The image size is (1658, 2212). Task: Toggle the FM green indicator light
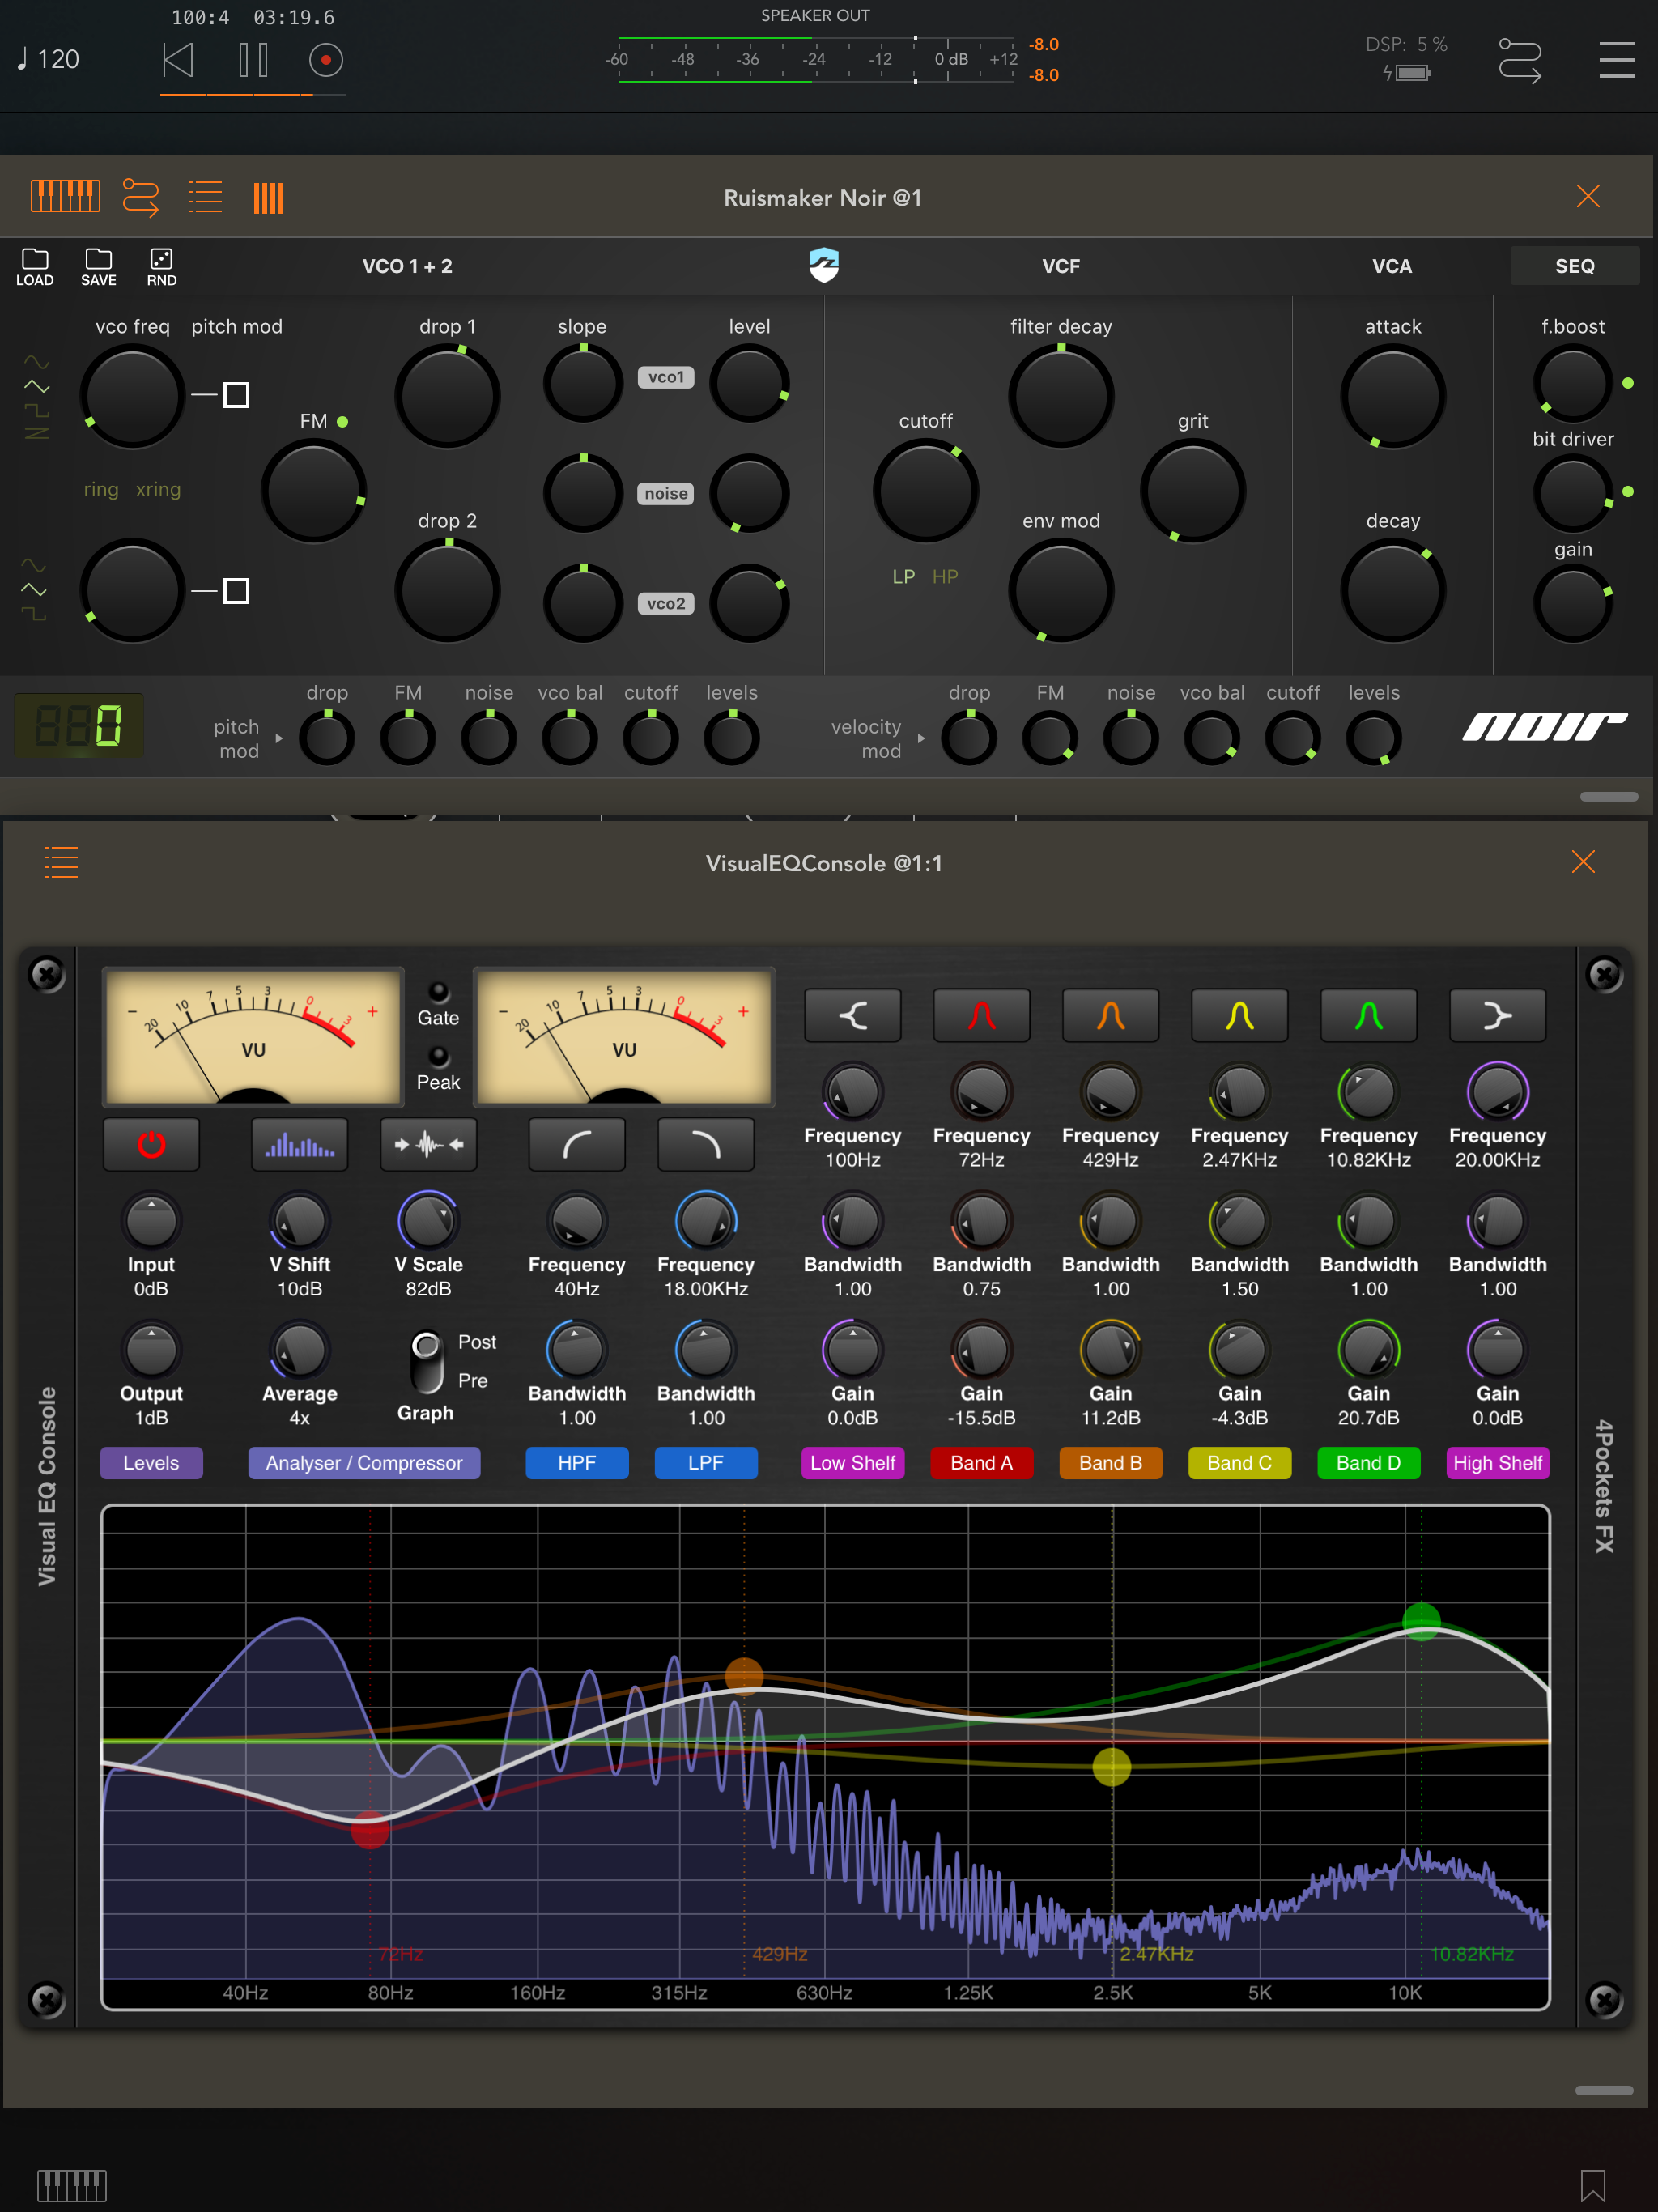click(x=343, y=421)
